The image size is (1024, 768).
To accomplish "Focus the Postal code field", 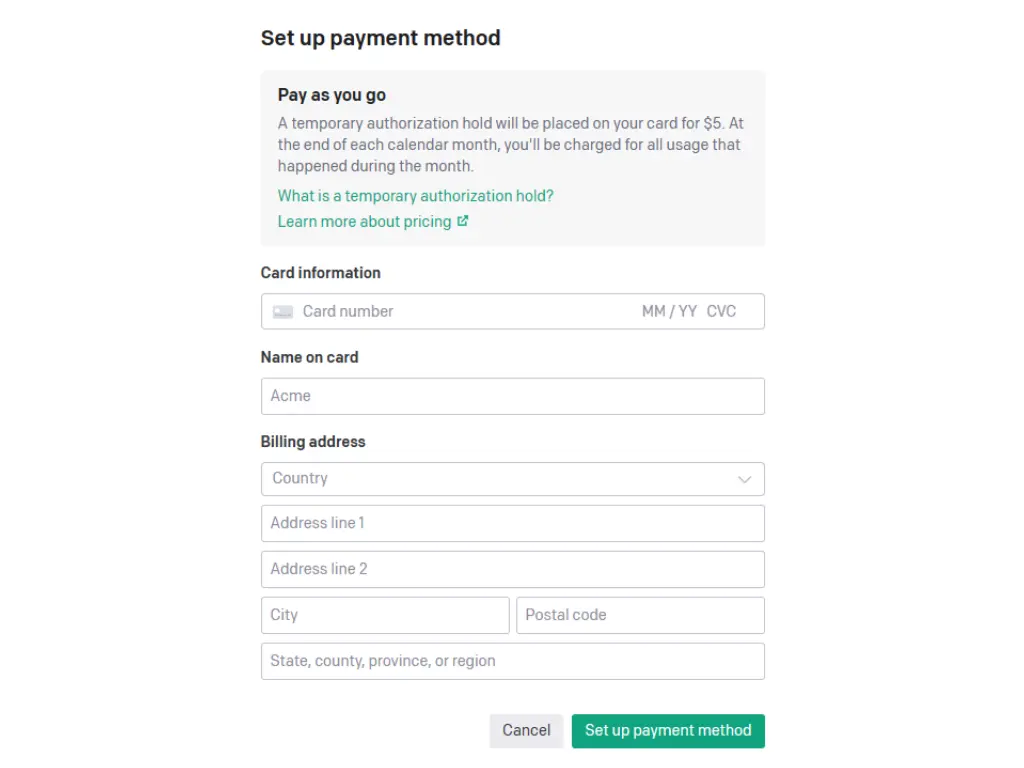I will click(x=640, y=615).
